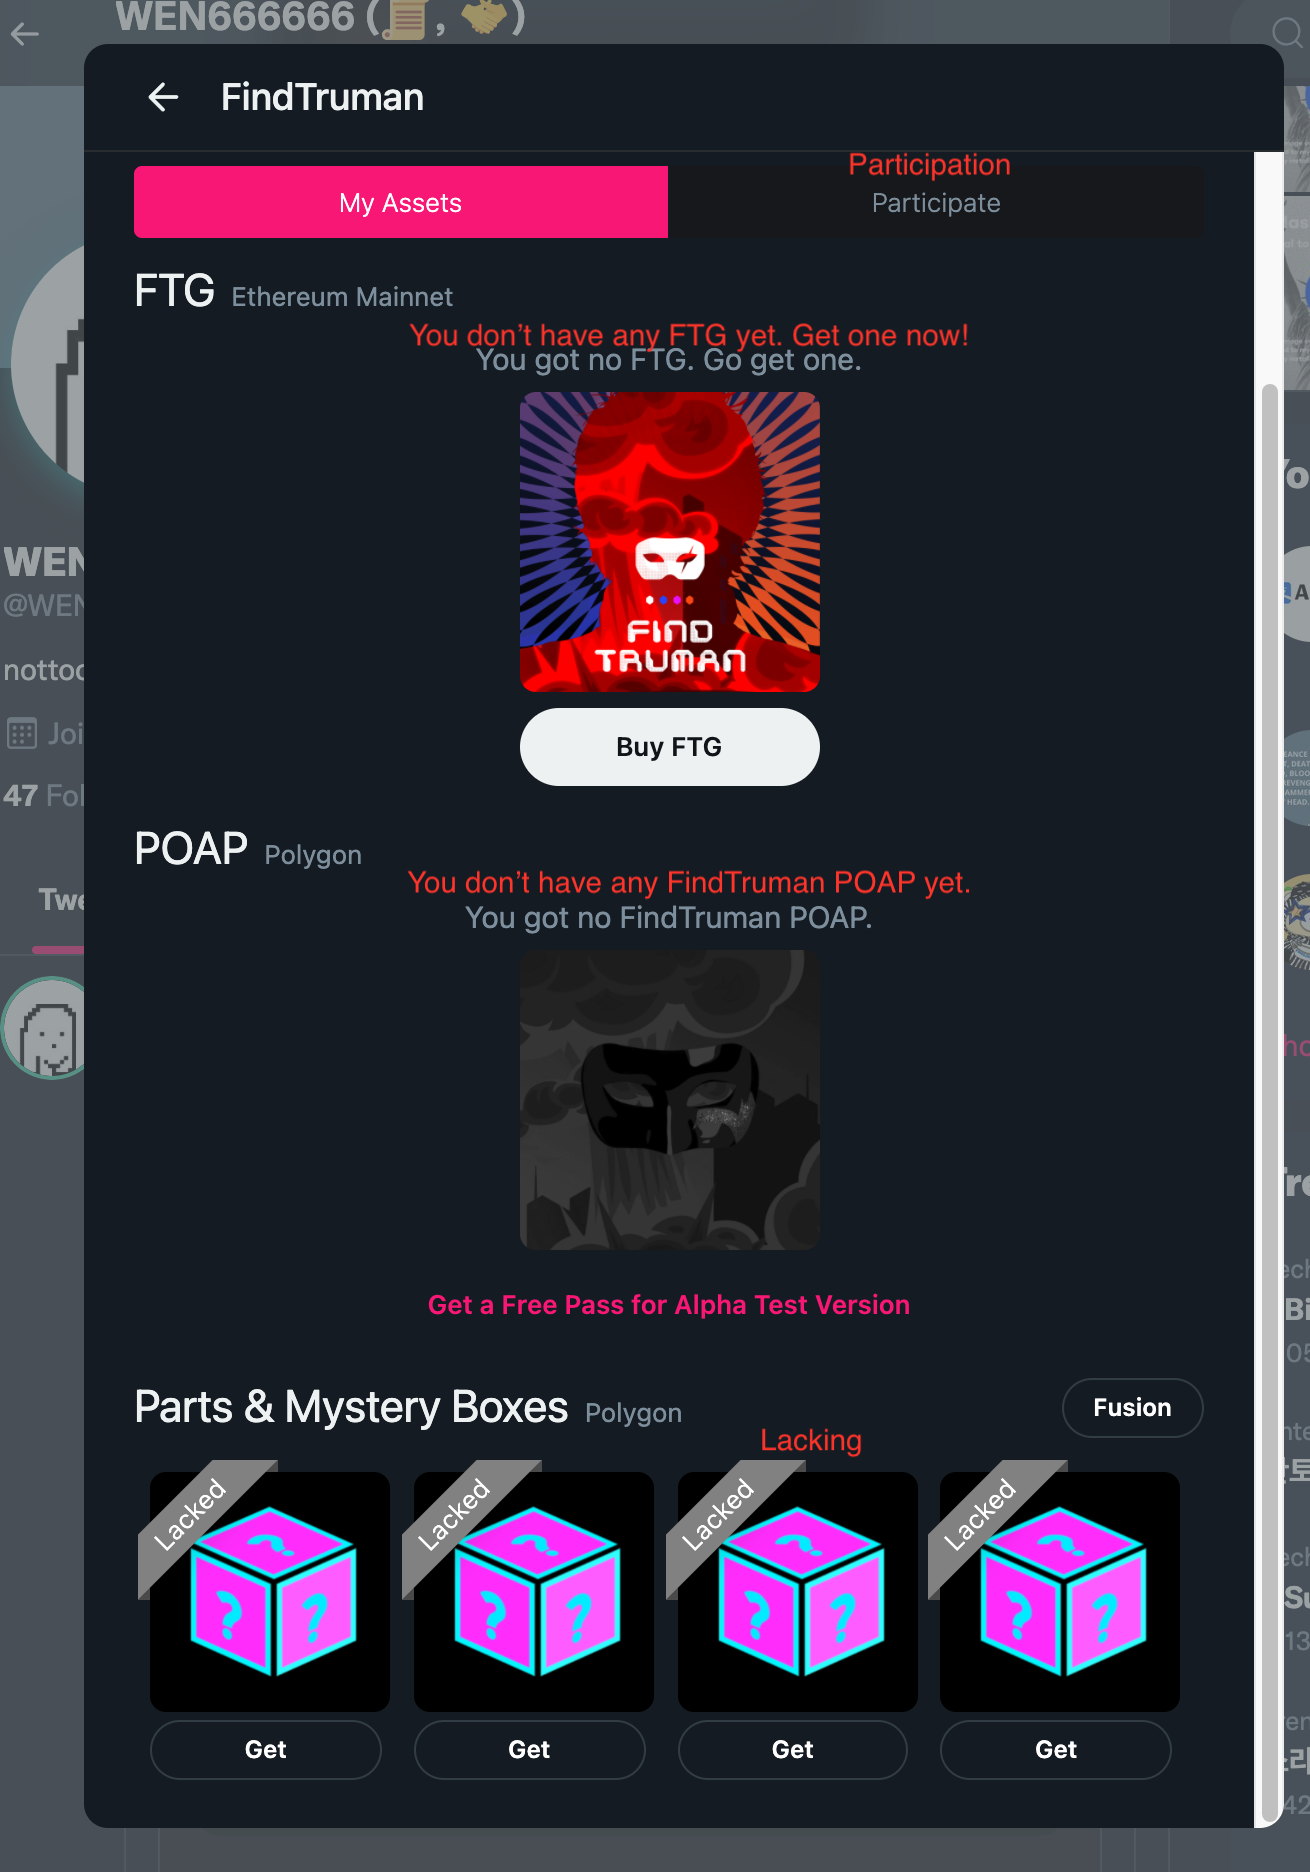Switch to the My Assets tab
Image resolution: width=1310 pixels, height=1872 pixels.
[401, 202]
